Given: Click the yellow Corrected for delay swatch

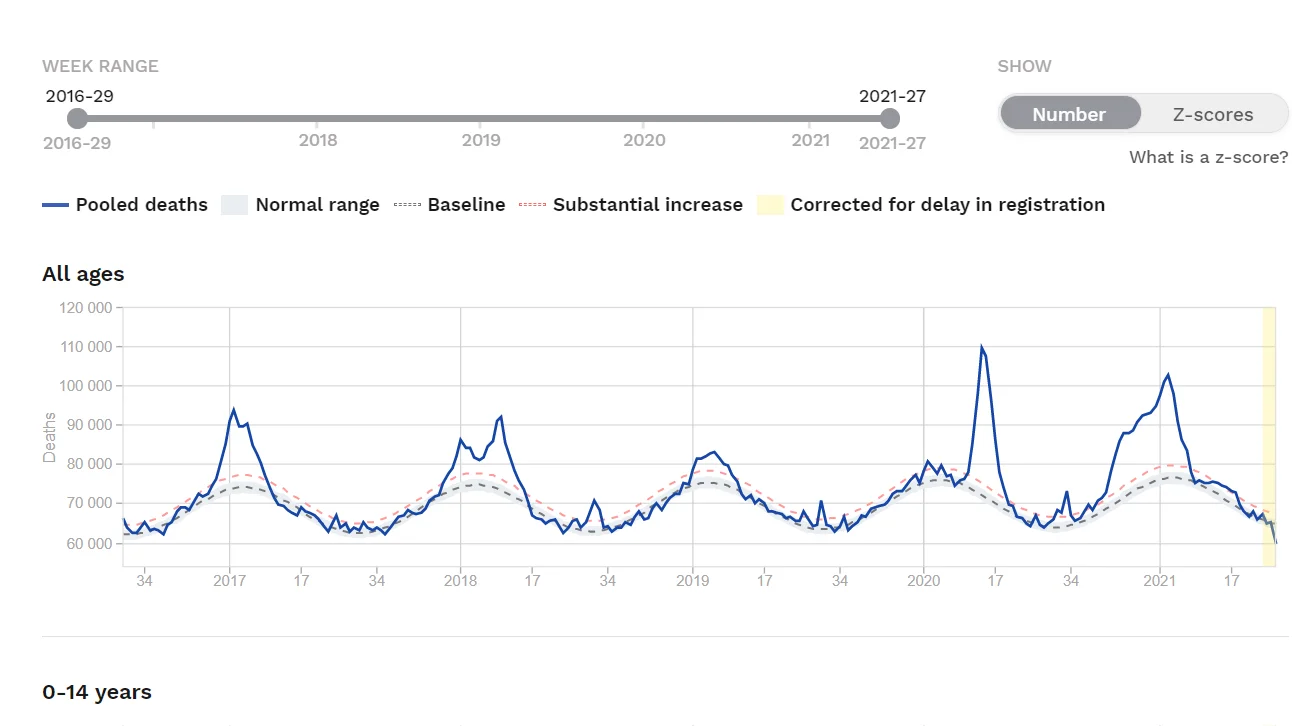Looking at the screenshot, I should pos(770,205).
